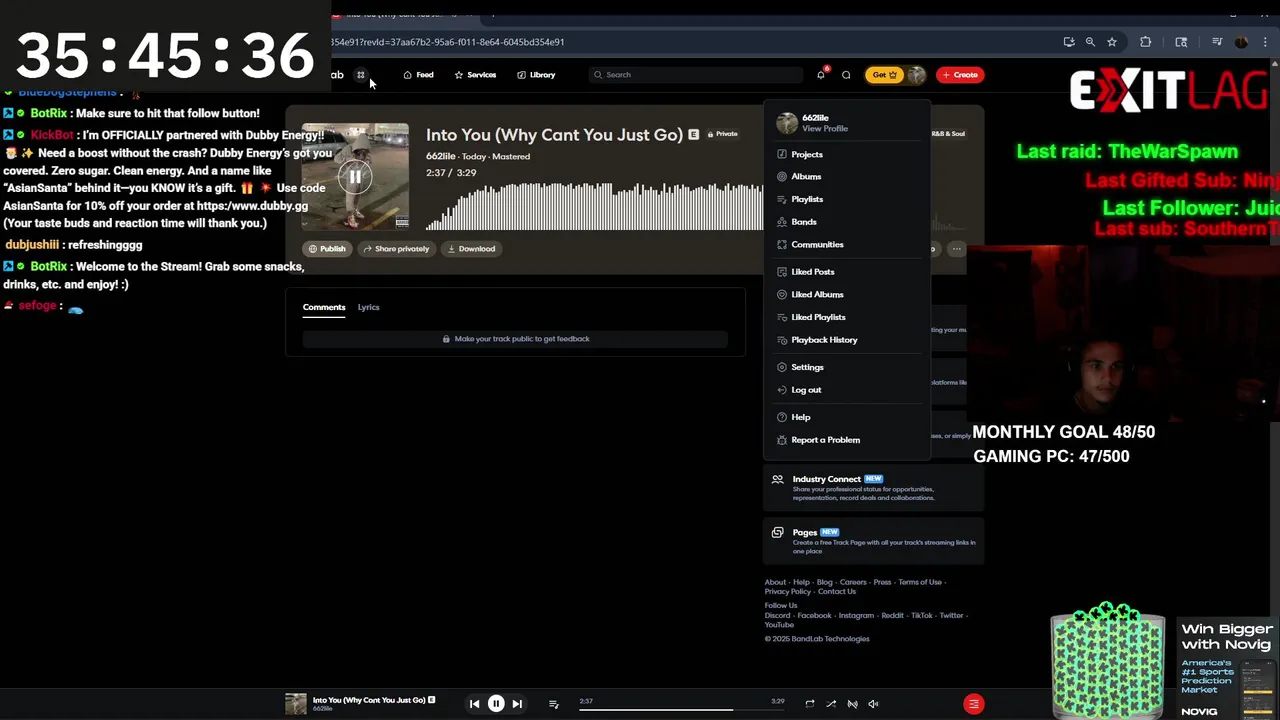The height and width of the screenshot is (720, 1280).
Task: Open Playback History
Action: point(847,340)
